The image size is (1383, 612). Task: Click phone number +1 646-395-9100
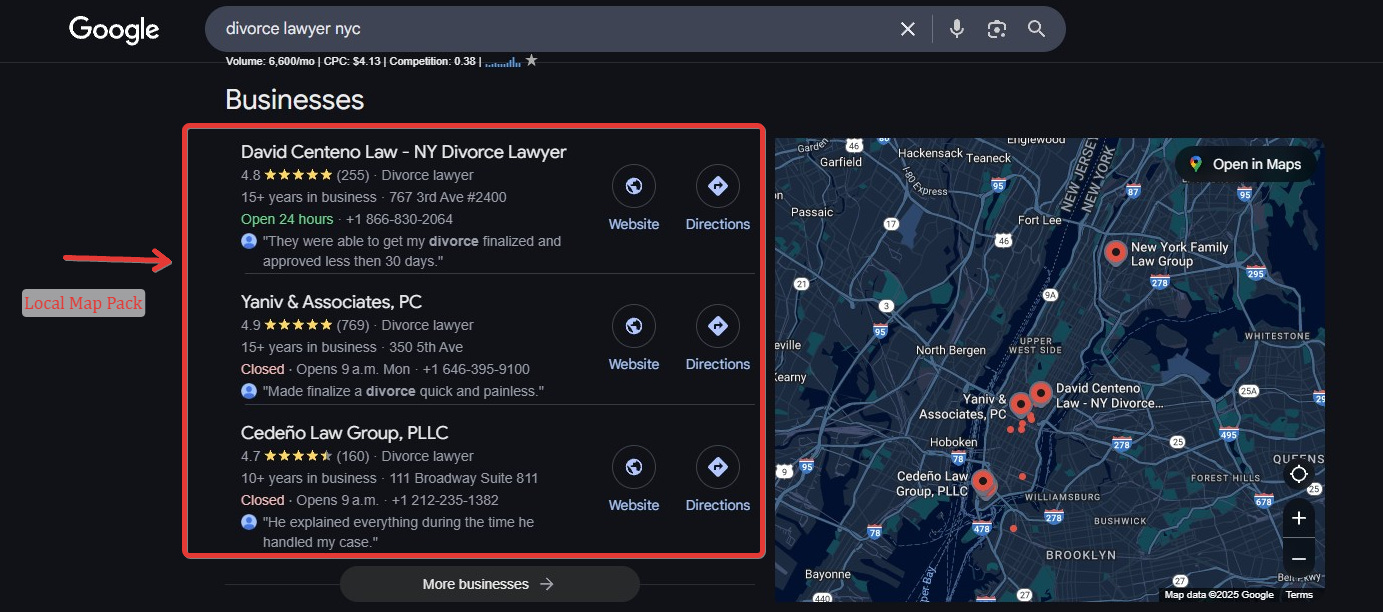point(477,369)
